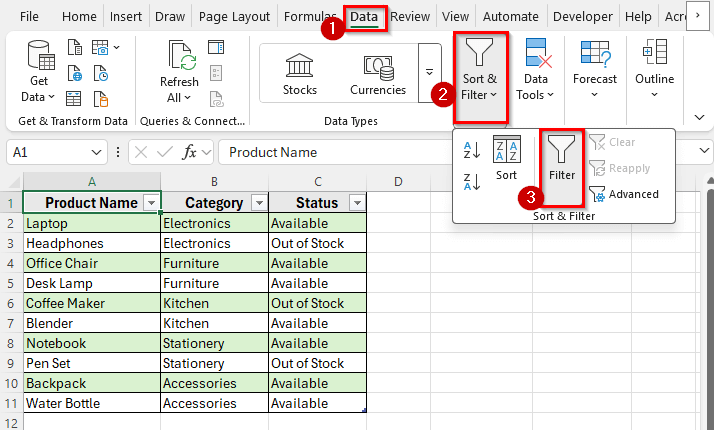Open the dropdown beside the fx icon

point(206,152)
